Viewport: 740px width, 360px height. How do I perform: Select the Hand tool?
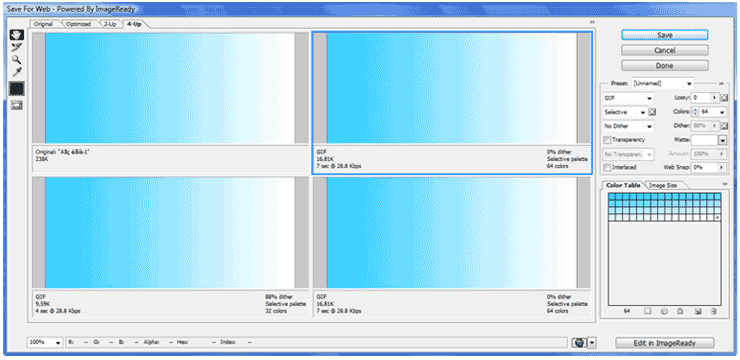(x=17, y=35)
